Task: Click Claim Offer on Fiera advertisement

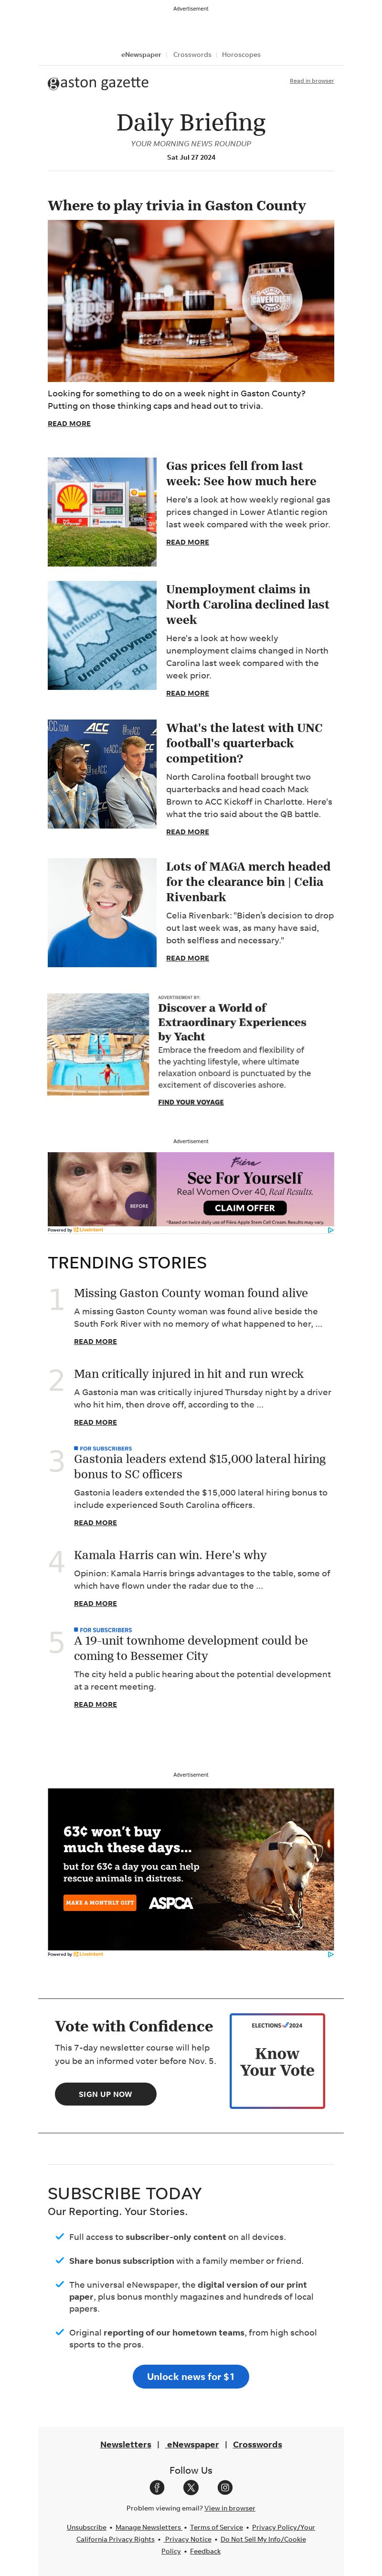Action: click(x=245, y=1207)
